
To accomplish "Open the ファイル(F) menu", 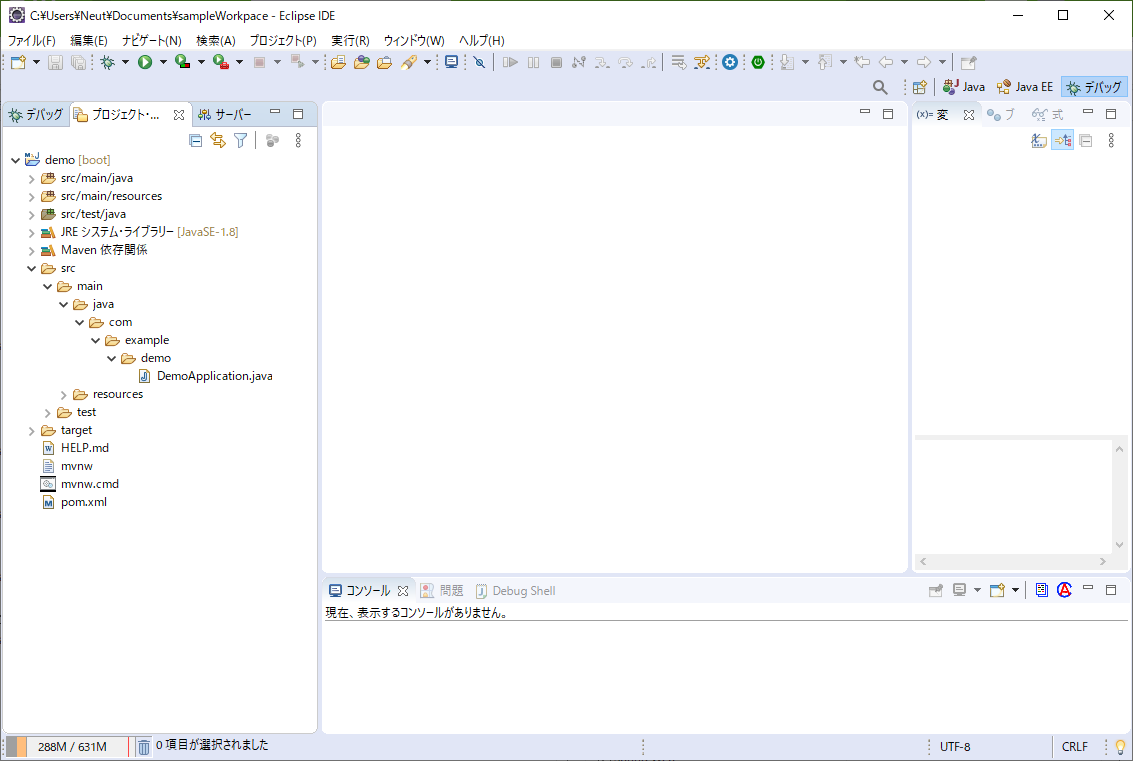I will tap(31, 40).
